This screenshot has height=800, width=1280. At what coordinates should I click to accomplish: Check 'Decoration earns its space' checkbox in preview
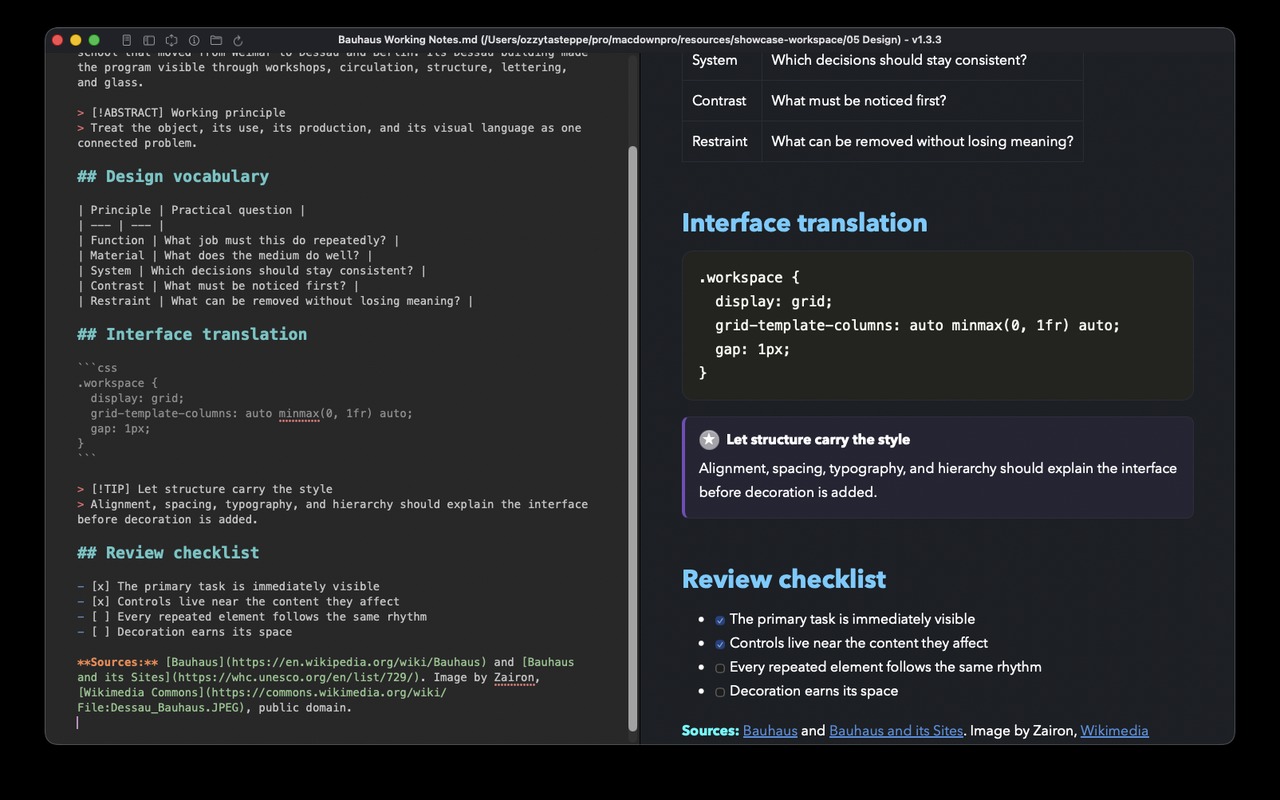click(x=720, y=692)
